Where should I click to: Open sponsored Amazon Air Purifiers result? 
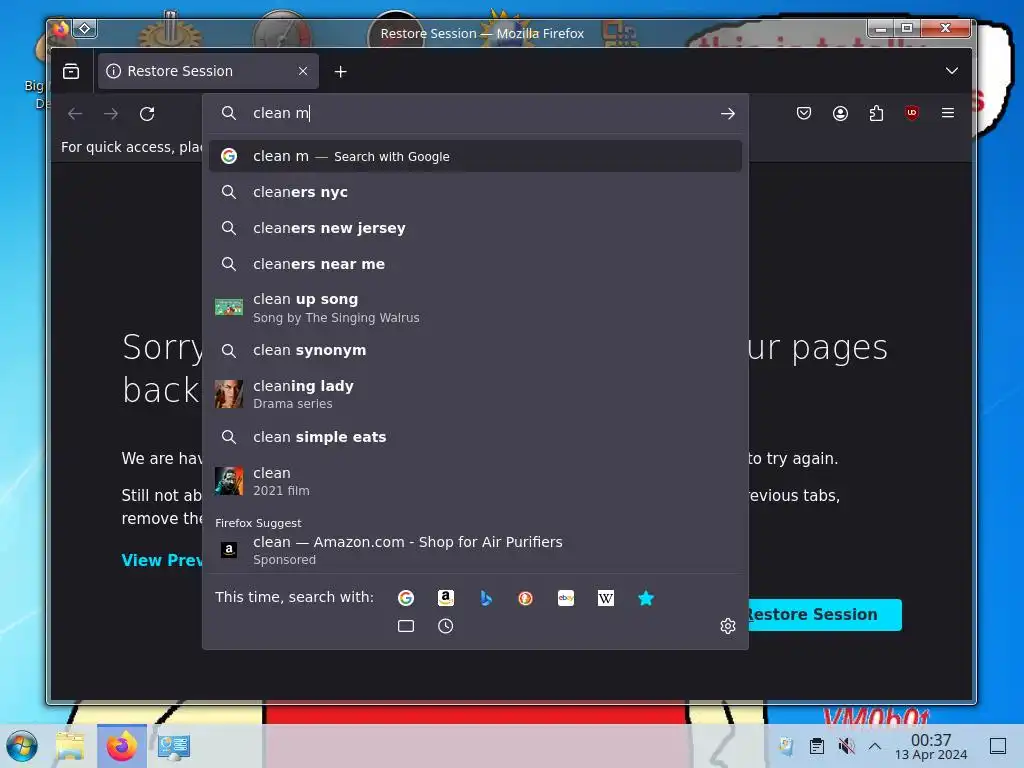475,550
